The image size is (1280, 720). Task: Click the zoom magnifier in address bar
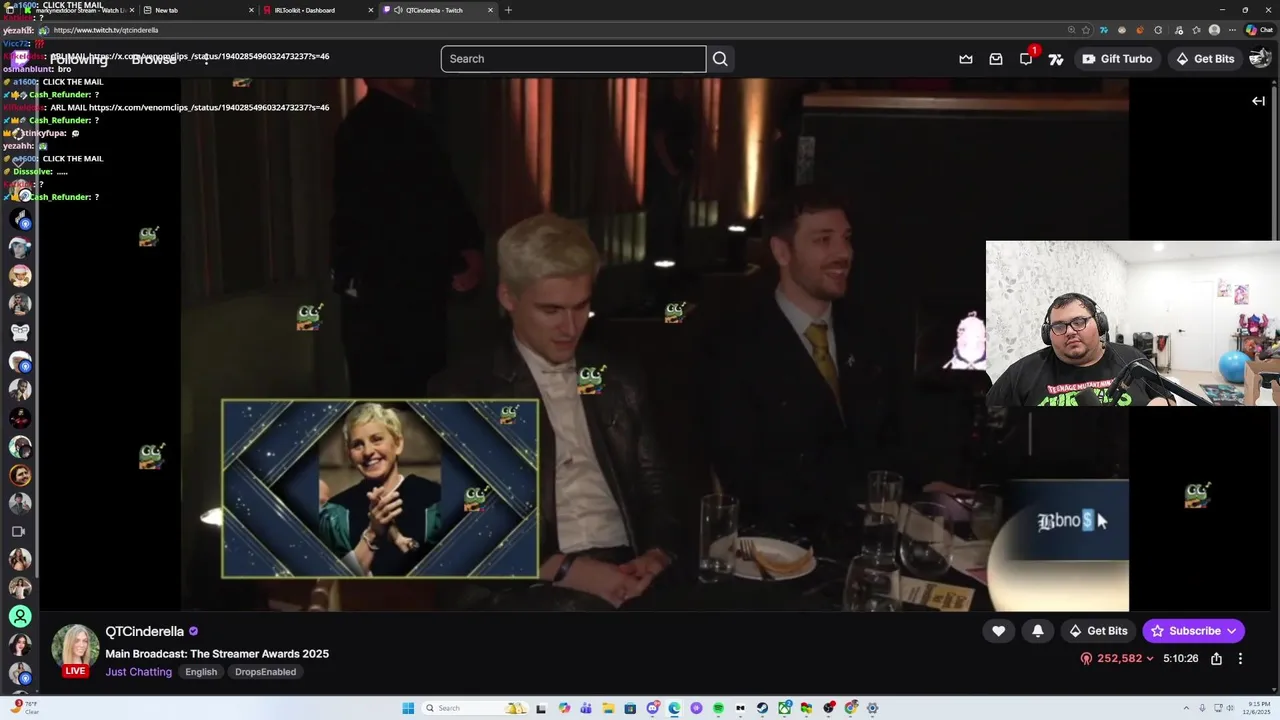[x=1071, y=30]
